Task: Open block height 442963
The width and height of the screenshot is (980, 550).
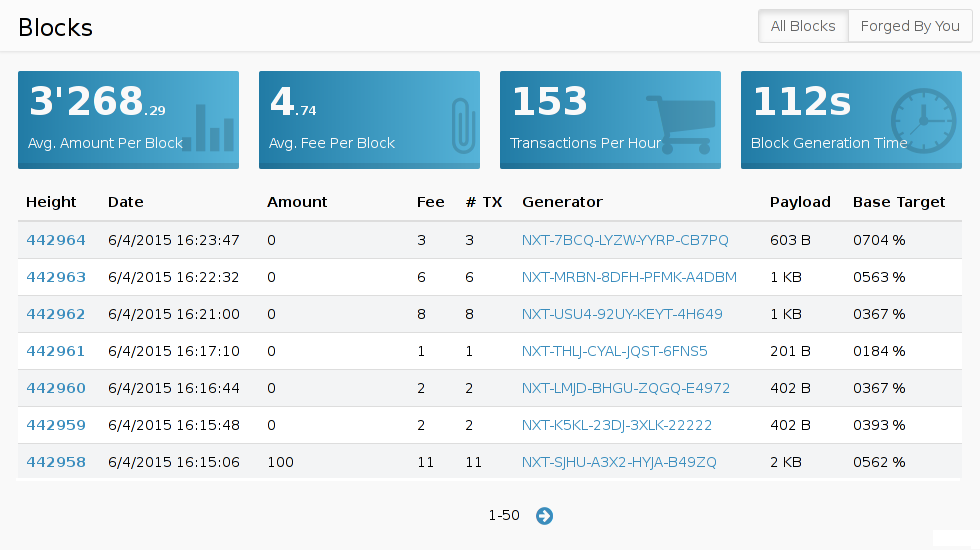Action: (x=56, y=277)
